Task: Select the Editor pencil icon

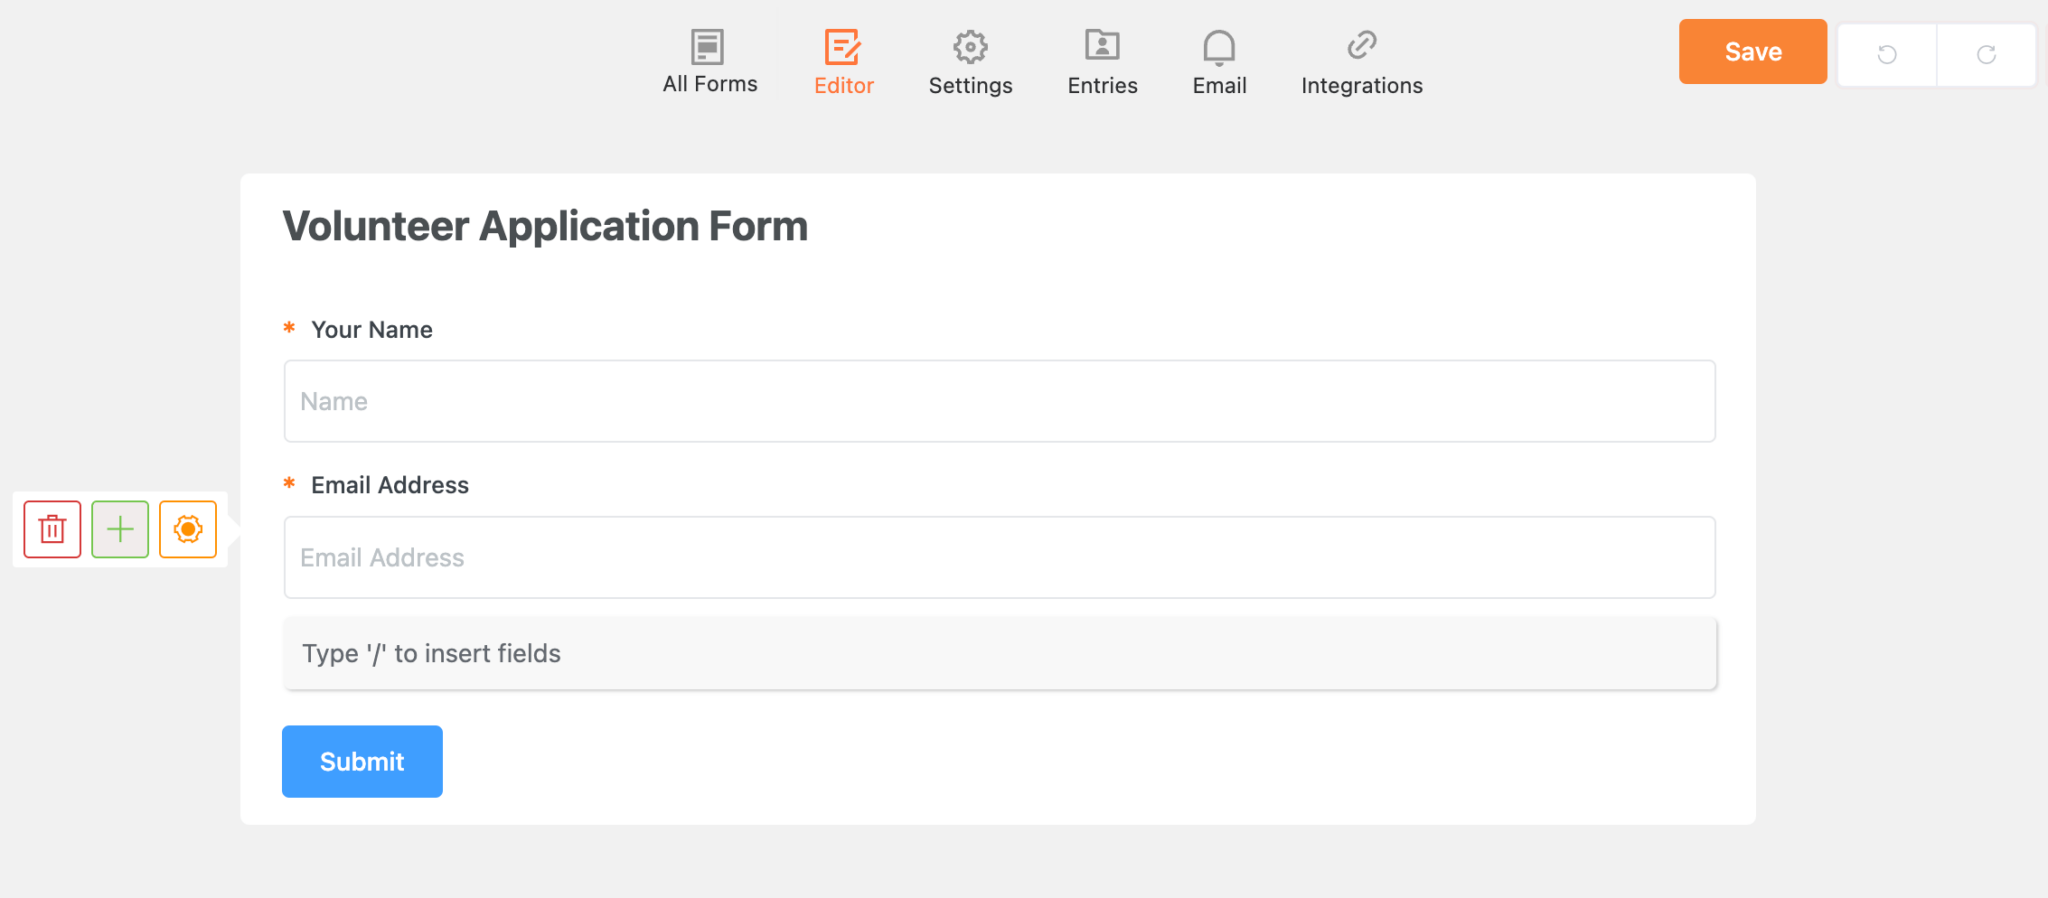Action: (x=843, y=46)
